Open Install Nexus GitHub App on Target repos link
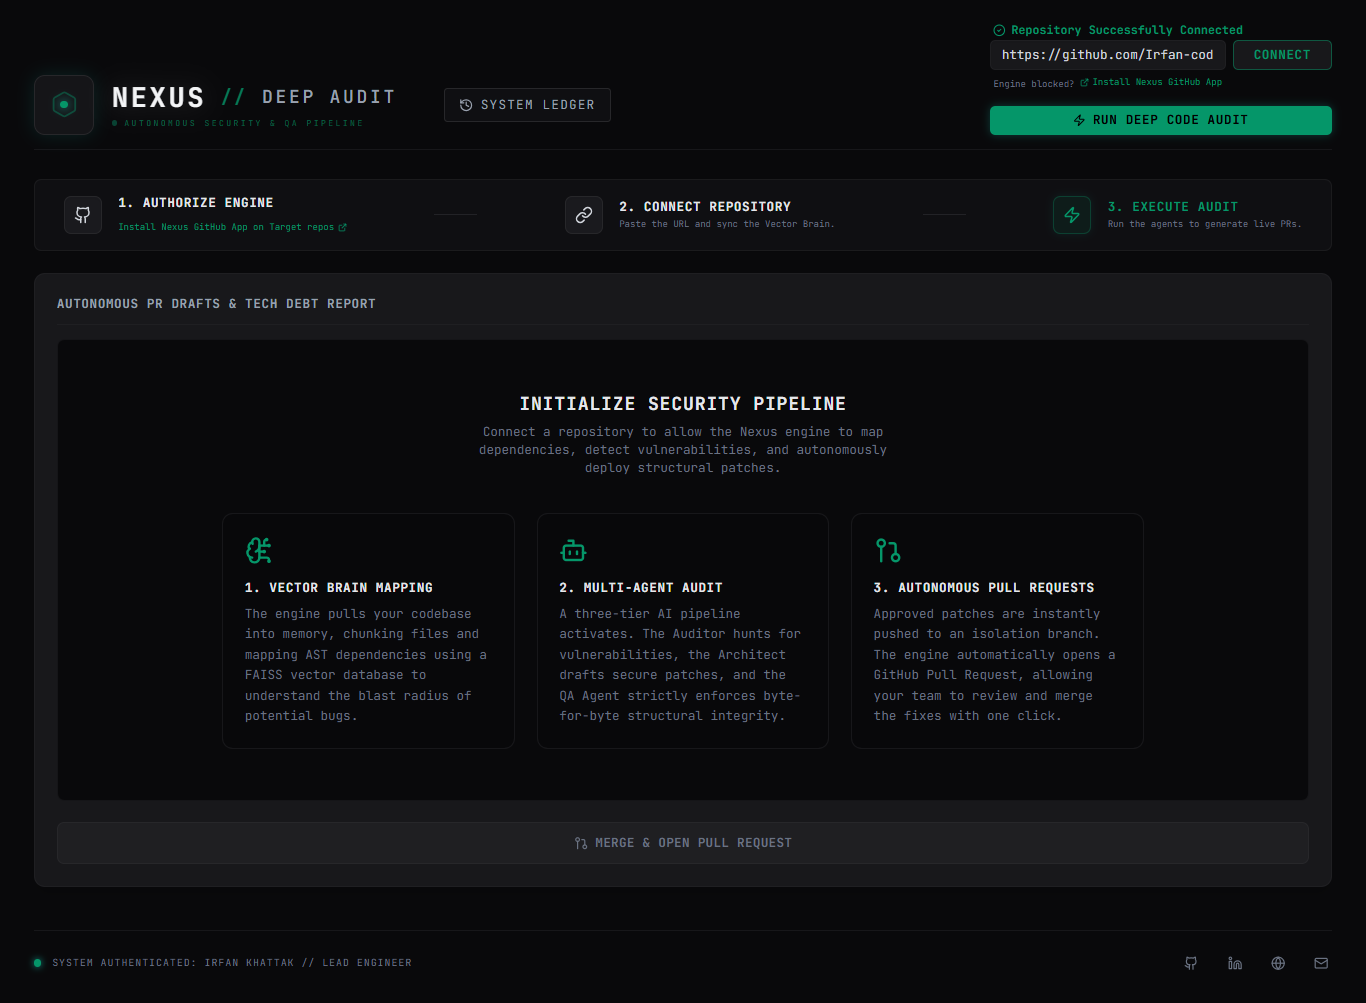 (232, 227)
